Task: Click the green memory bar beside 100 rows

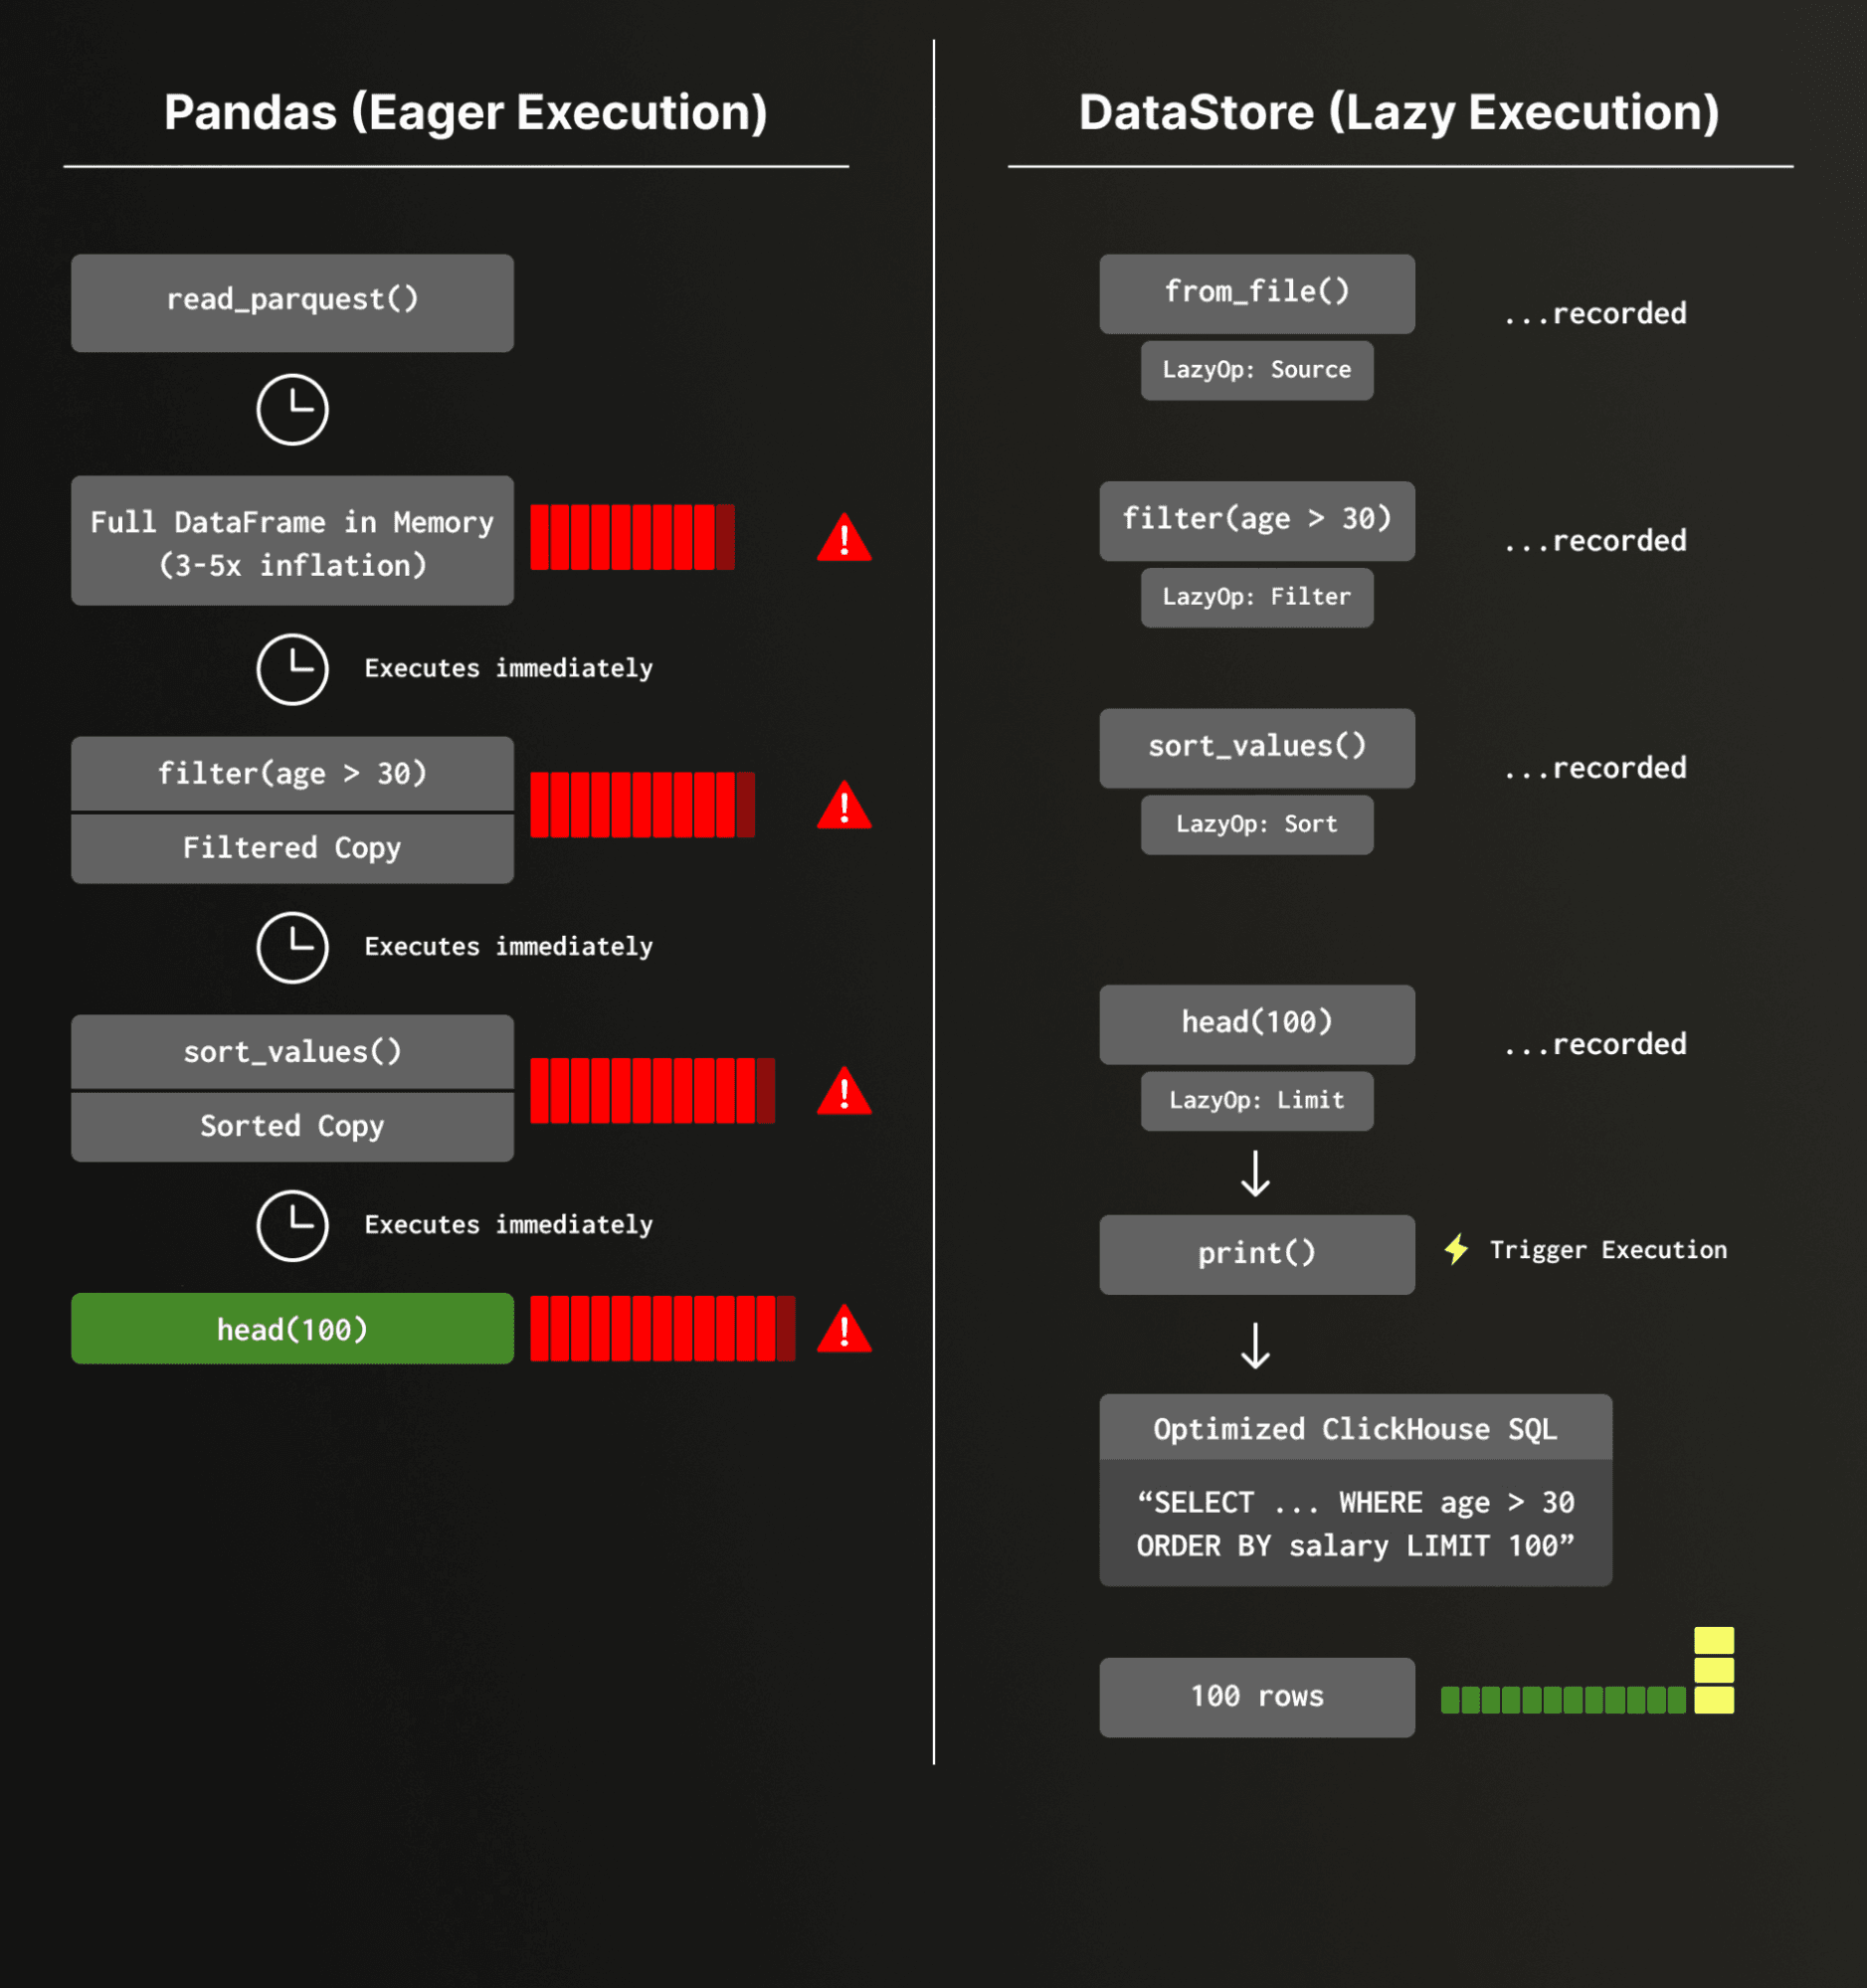Action: (x=1562, y=1700)
